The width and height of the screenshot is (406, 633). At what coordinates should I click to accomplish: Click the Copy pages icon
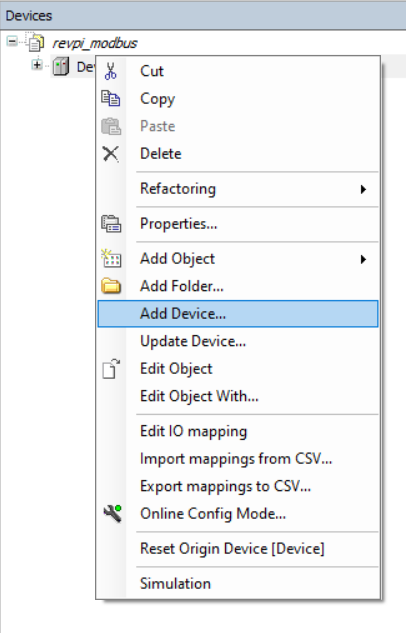pos(111,99)
